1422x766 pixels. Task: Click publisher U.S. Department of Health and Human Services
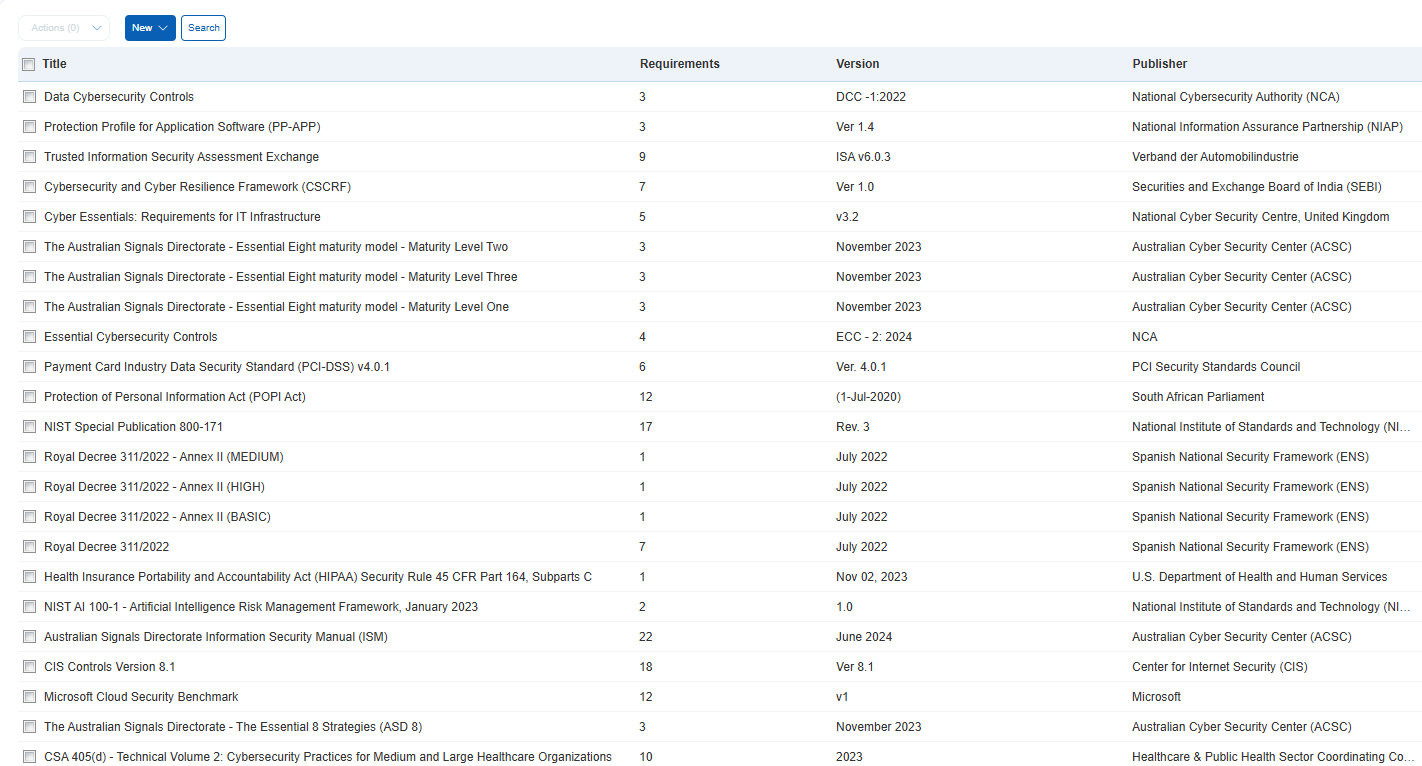click(1260, 577)
